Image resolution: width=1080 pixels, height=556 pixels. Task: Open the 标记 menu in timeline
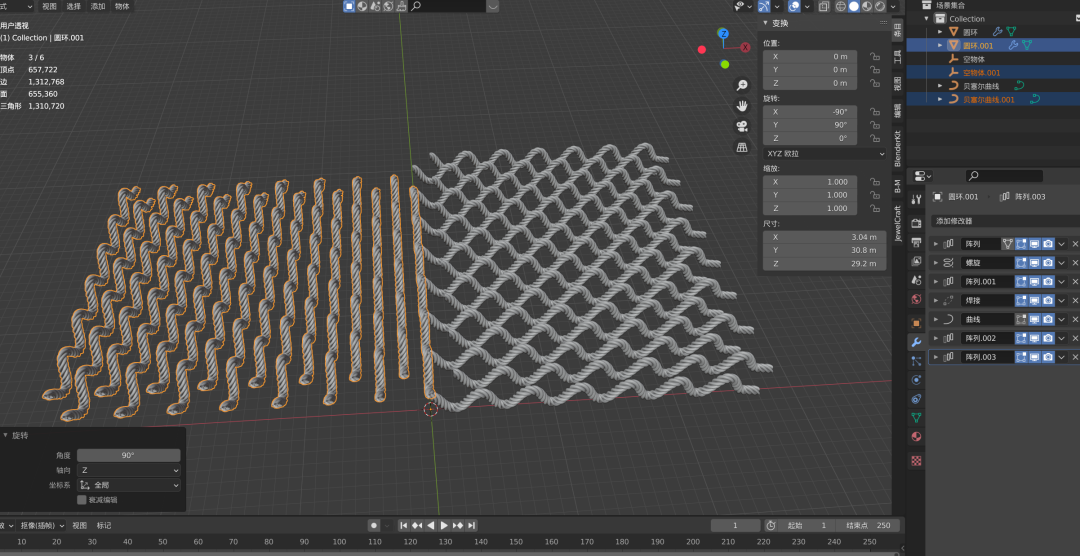104,525
